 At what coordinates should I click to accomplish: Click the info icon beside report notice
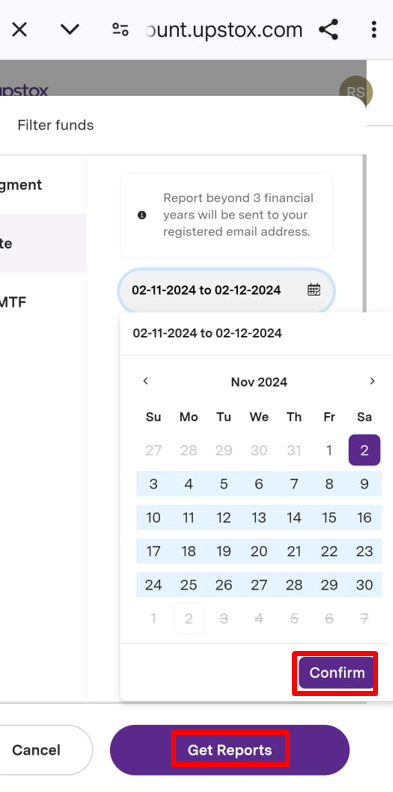pyautogui.click(x=142, y=215)
